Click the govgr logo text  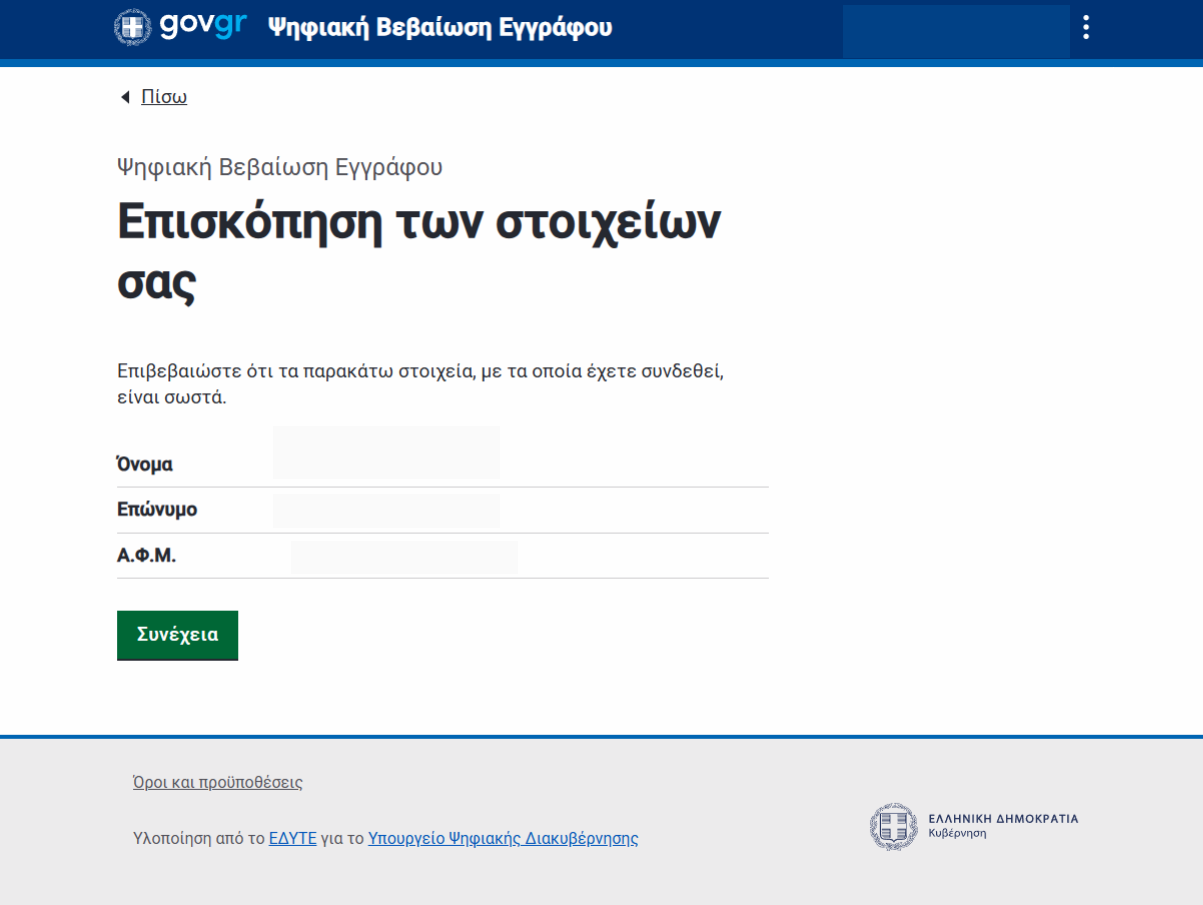203,27
